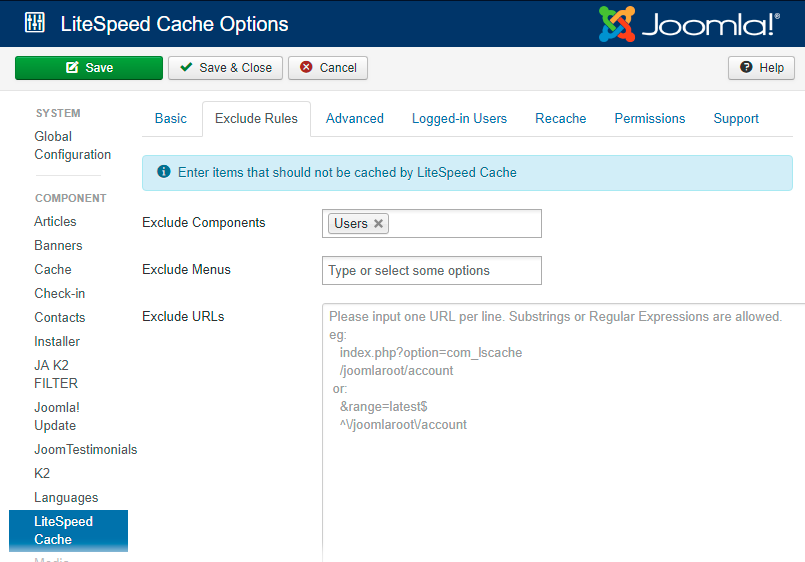
Task: Remove the Users tag via its x
Action: tap(378, 224)
